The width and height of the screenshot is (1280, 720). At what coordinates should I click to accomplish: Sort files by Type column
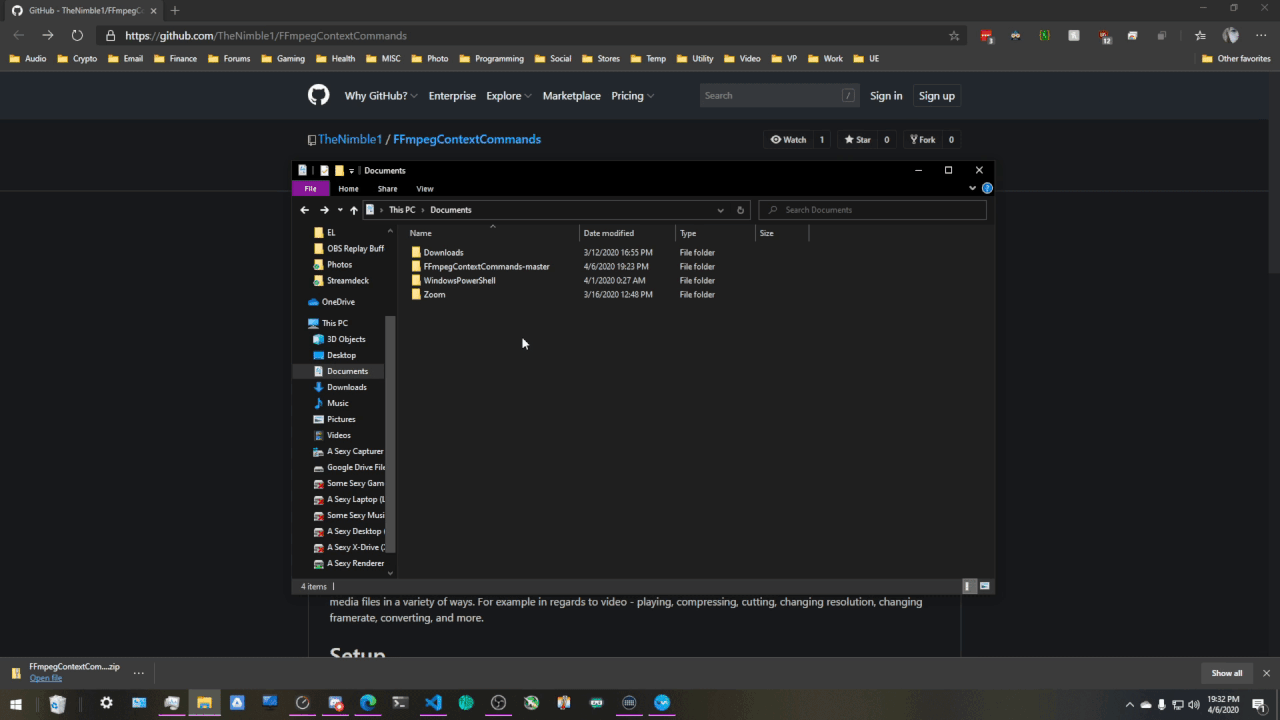(x=715, y=233)
